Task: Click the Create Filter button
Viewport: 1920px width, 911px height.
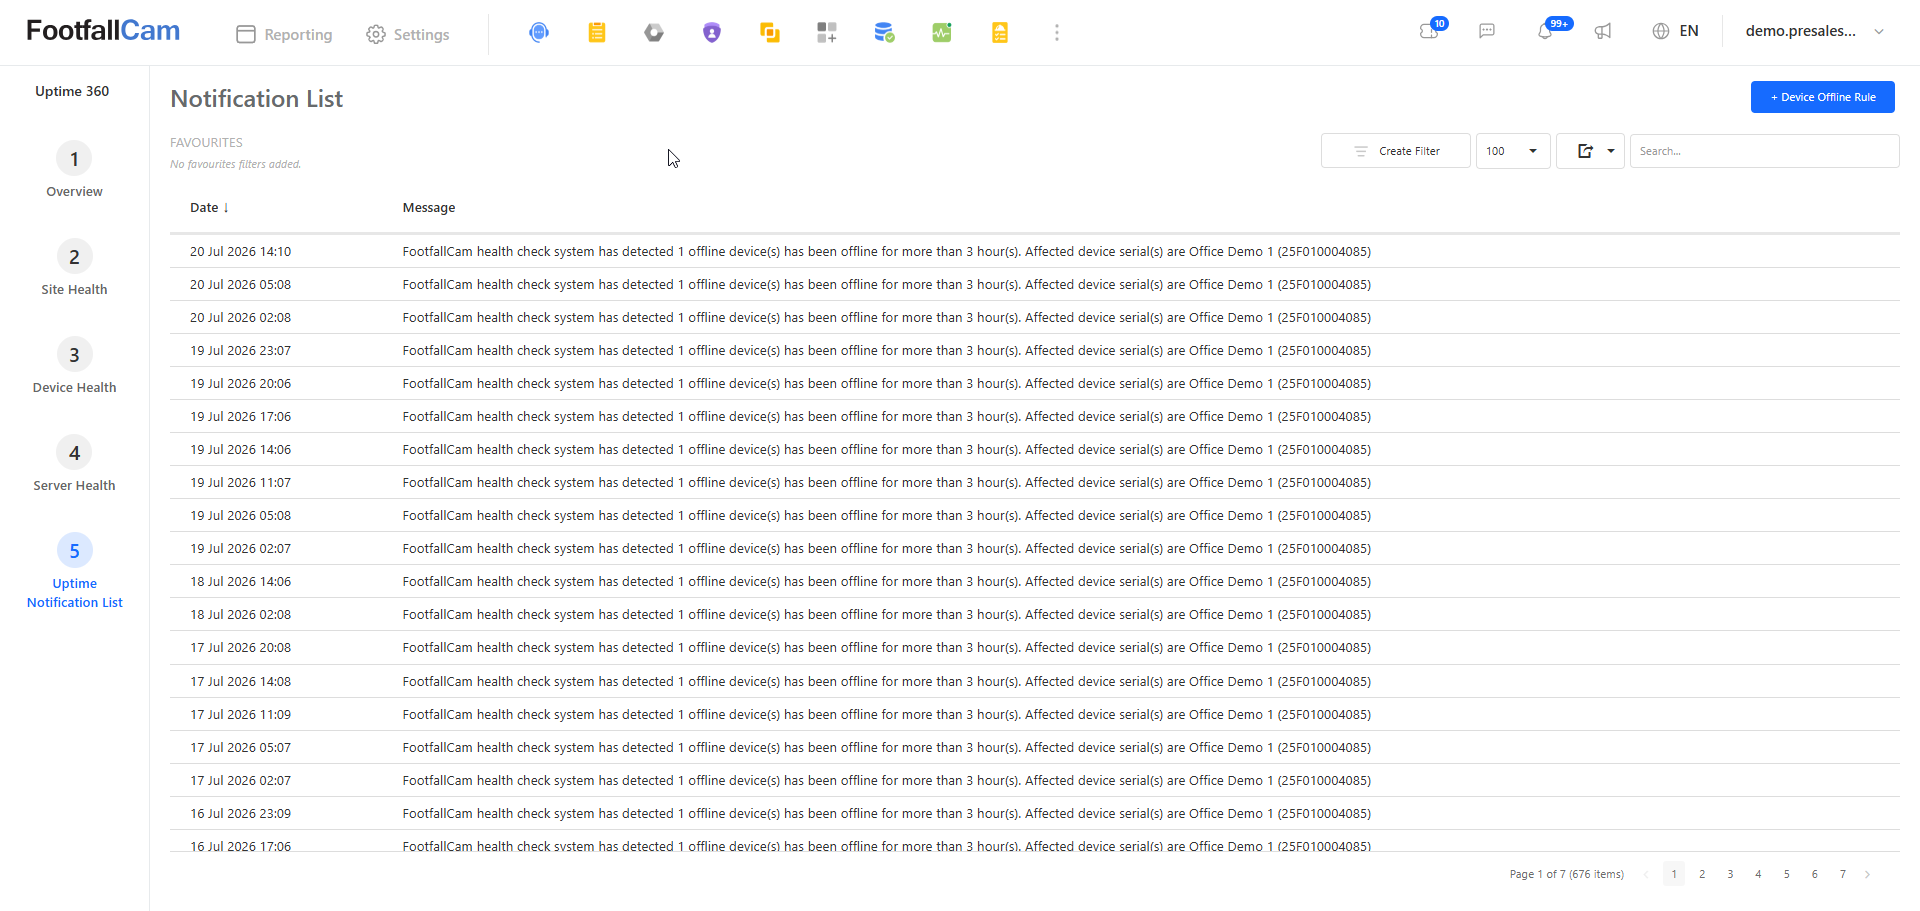Action: click(1396, 151)
